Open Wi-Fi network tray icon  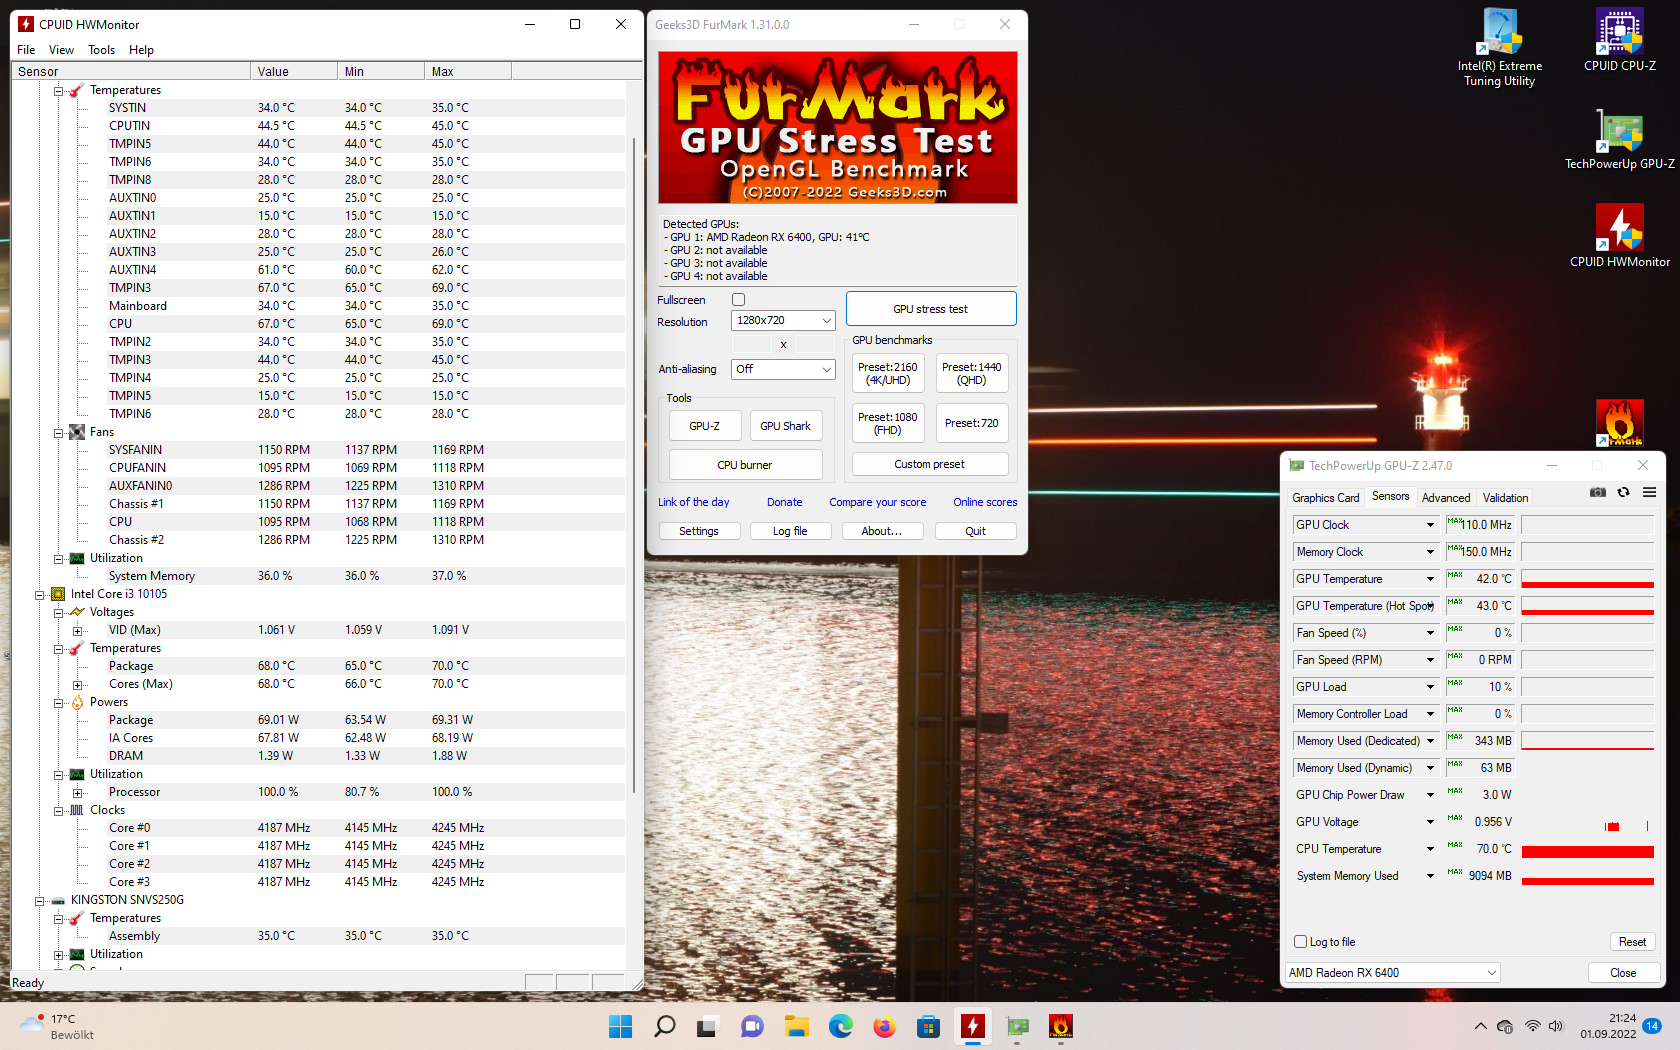click(1532, 1026)
